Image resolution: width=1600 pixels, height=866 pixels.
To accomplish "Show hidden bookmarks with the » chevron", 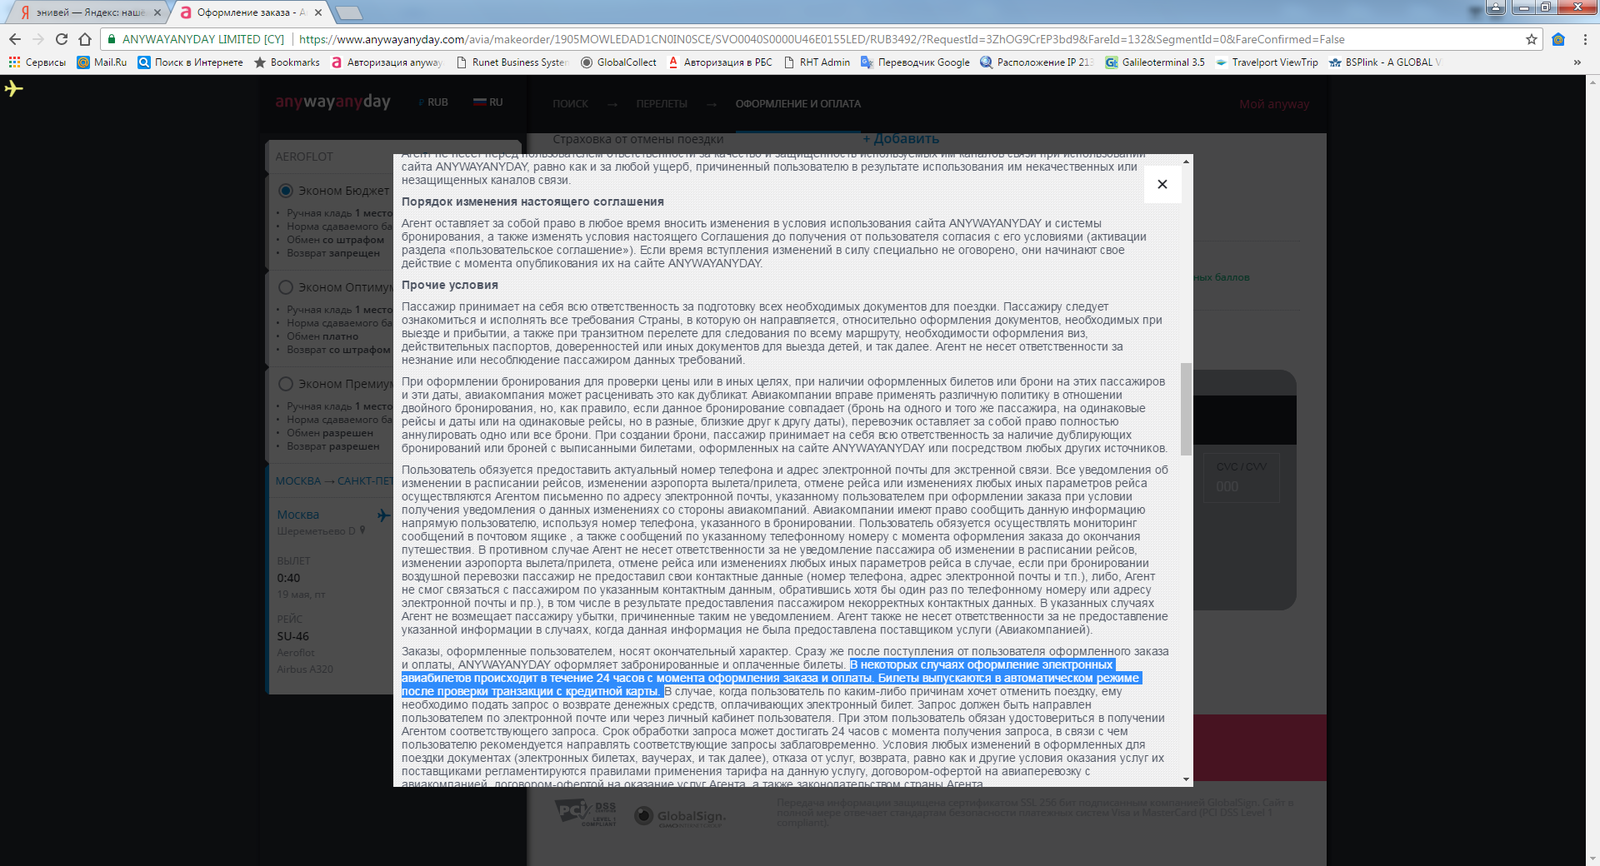I will pyautogui.click(x=1577, y=62).
